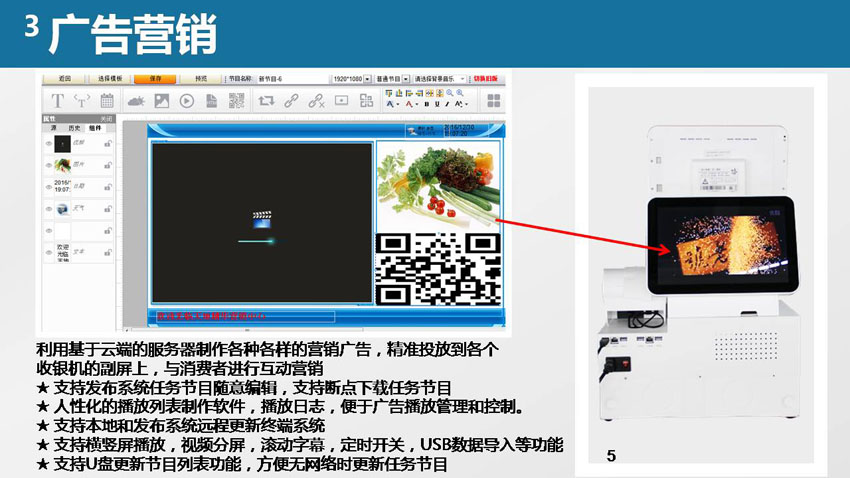The image size is (850, 478).
Task: Click the chain link icon
Action: click(291, 100)
